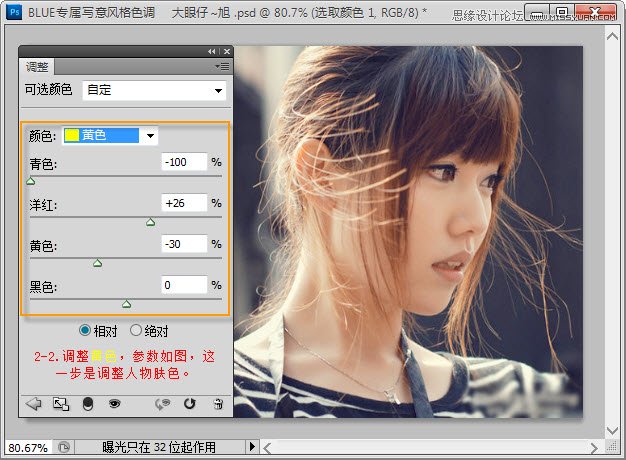Click the Photoshop Ps logo icon
This screenshot has height=460, width=626.
coord(14,14)
